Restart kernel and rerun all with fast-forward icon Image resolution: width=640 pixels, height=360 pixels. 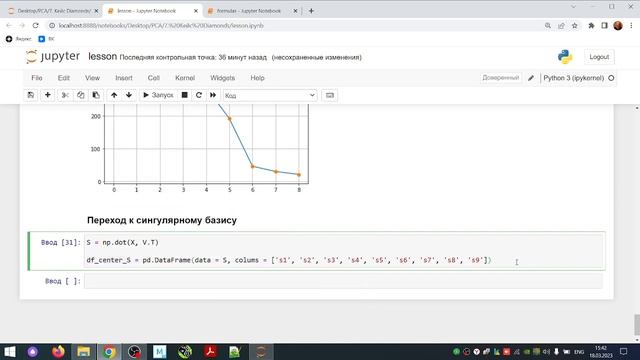[213, 95]
